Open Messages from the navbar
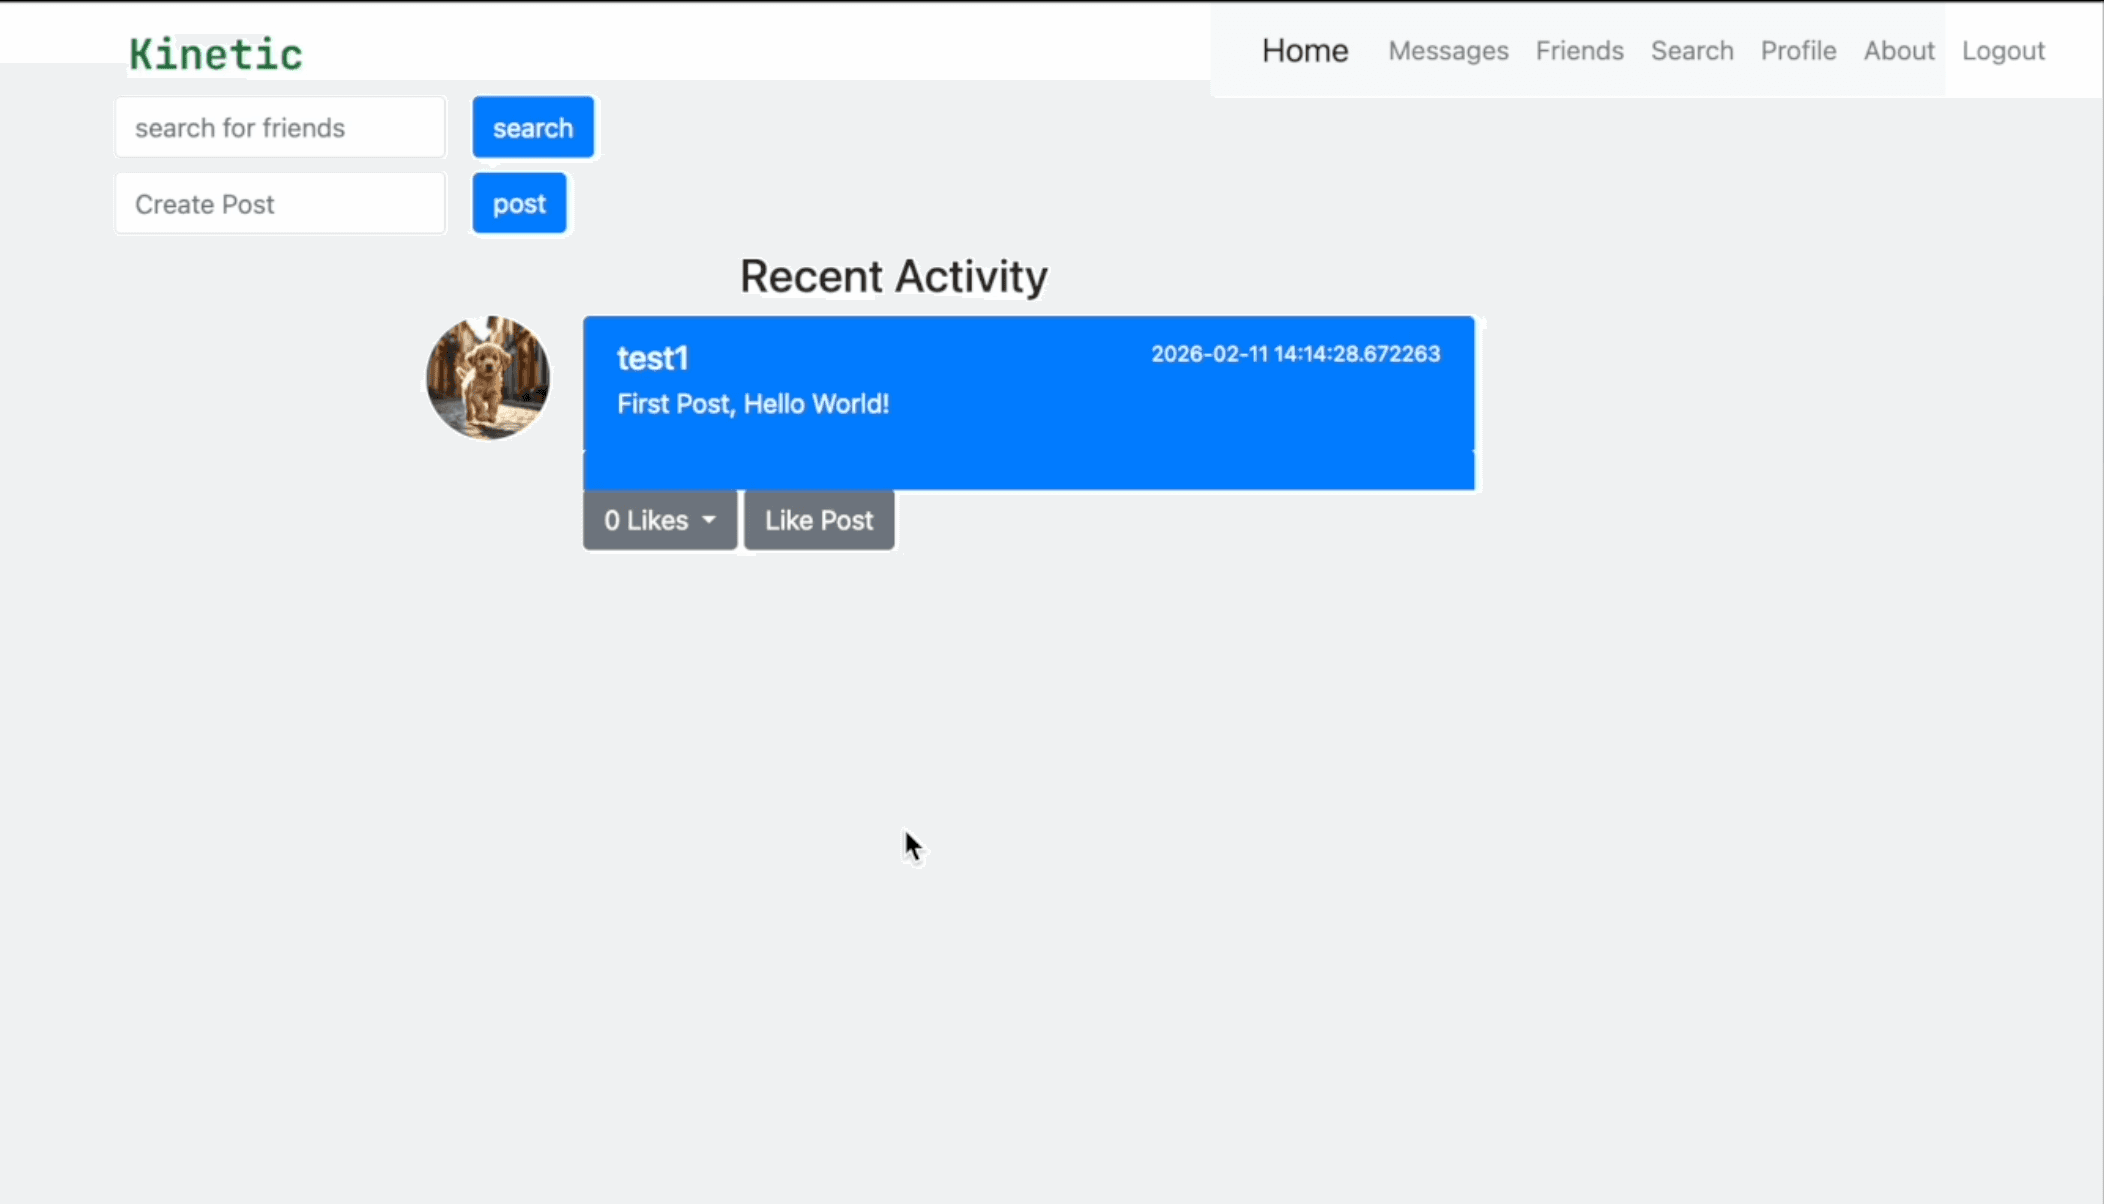The width and height of the screenshot is (2104, 1204). click(x=1447, y=51)
